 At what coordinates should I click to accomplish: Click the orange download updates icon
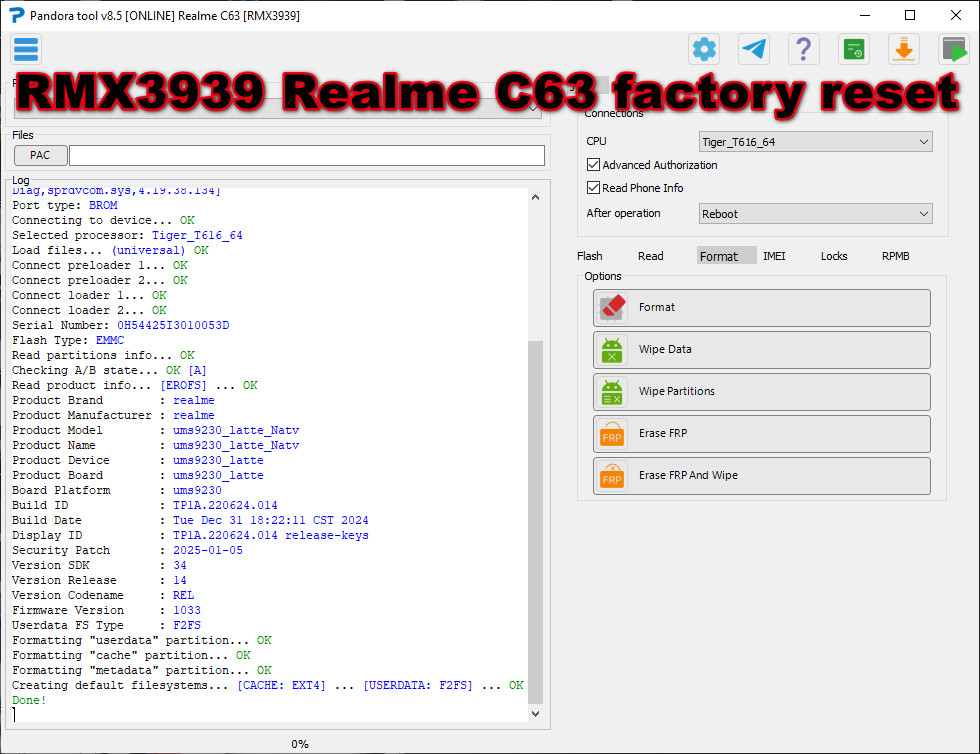coord(904,49)
